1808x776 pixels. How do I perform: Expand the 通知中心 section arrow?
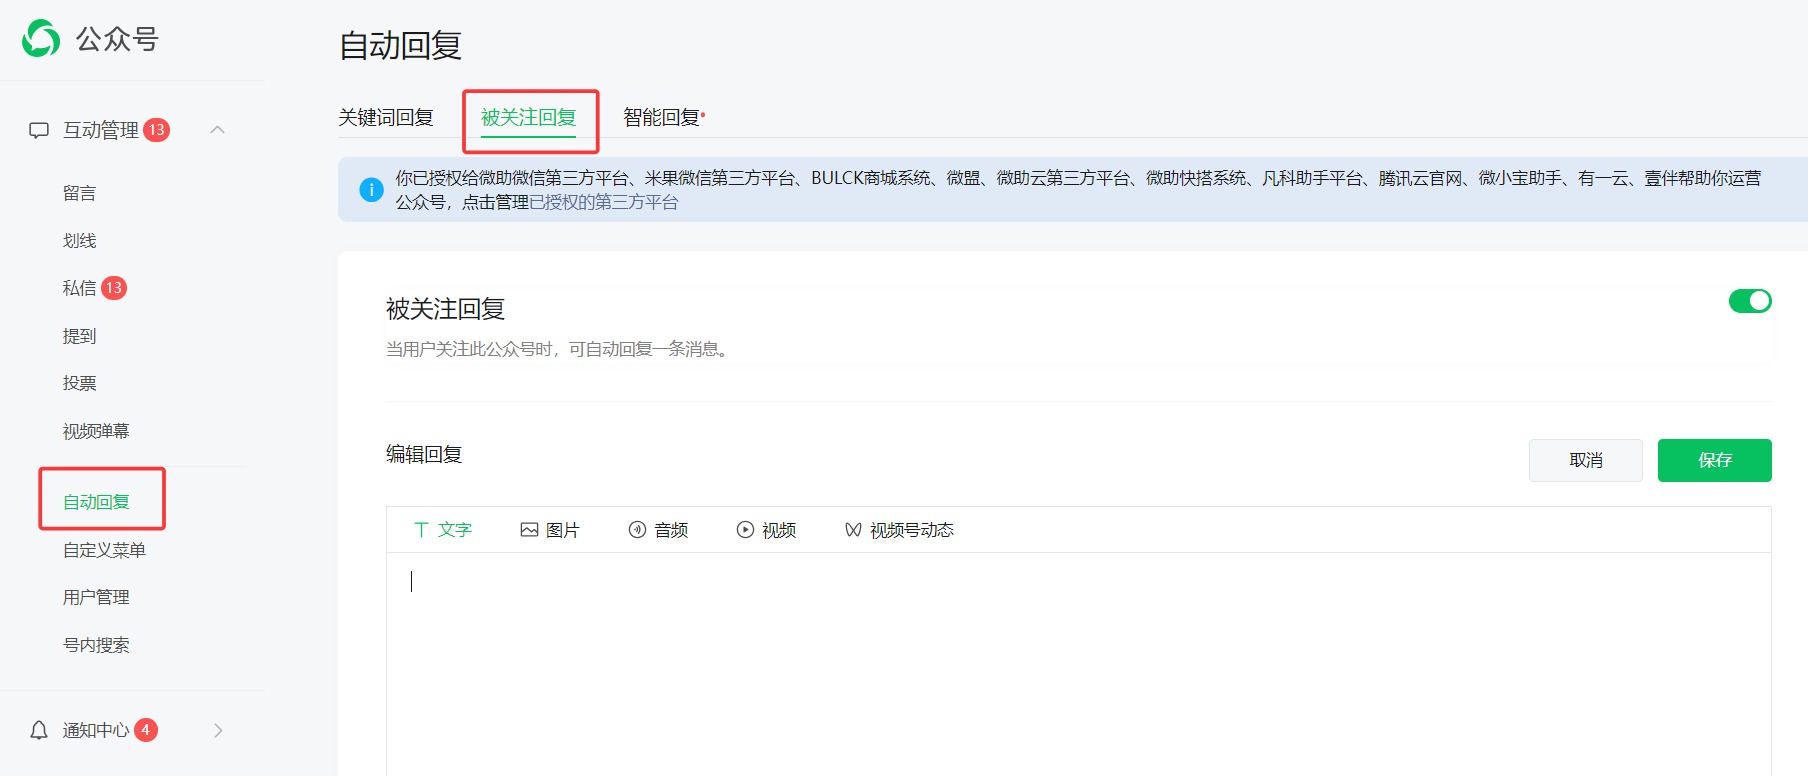218,731
